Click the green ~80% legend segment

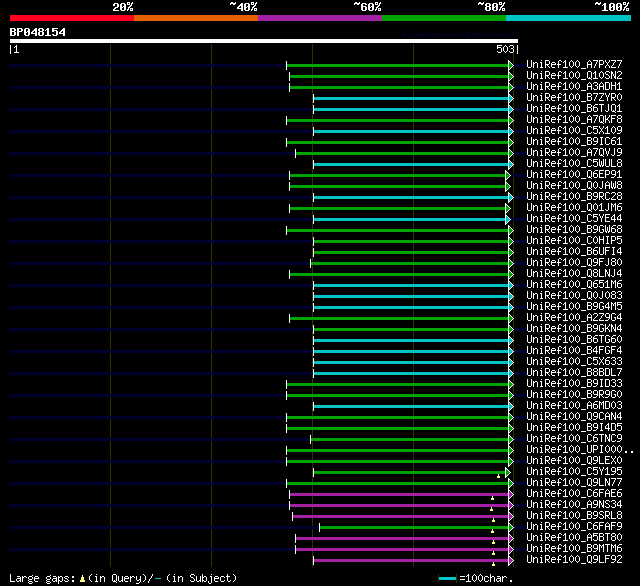tap(444, 18)
